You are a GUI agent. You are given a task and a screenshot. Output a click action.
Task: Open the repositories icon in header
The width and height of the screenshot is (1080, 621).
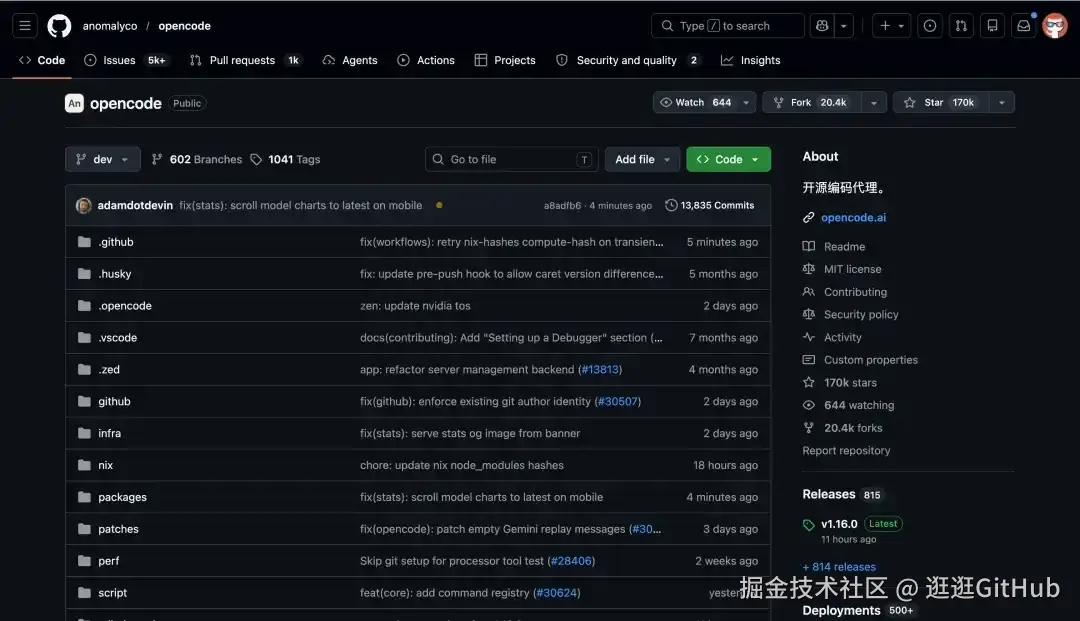click(993, 25)
